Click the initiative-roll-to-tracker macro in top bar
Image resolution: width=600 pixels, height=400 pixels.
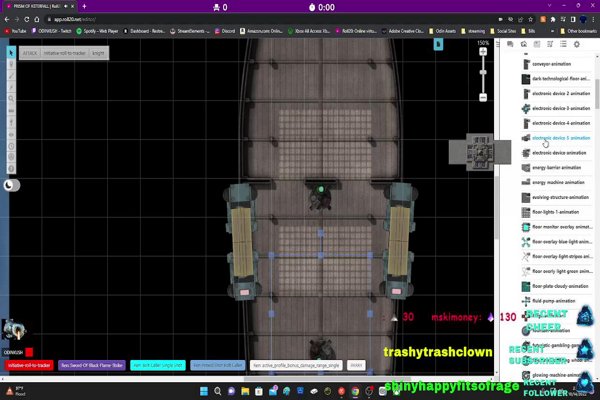(64, 53)
